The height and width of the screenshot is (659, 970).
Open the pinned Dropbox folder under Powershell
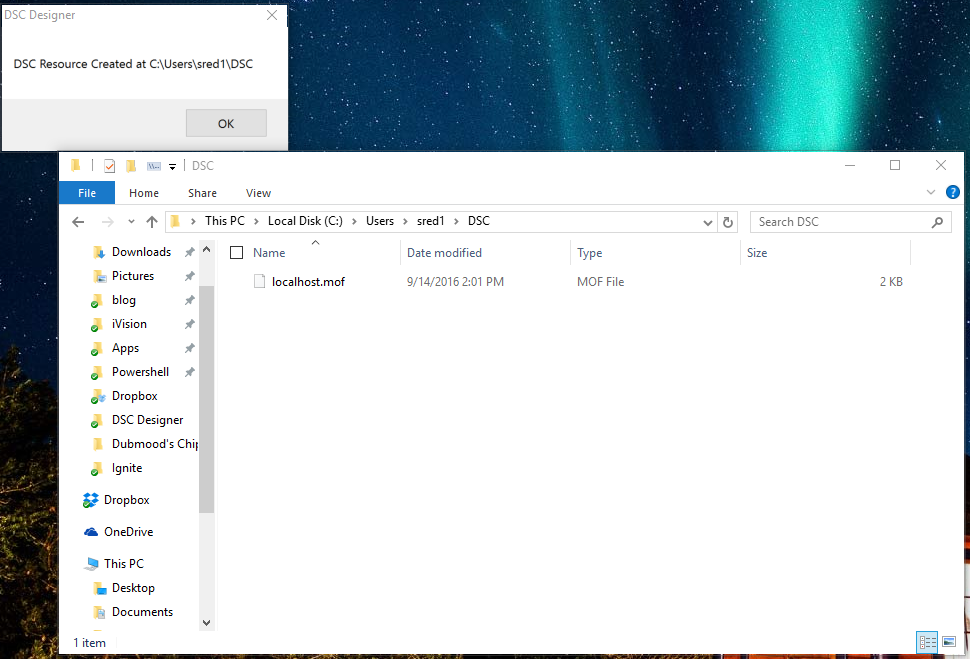click(134, 396)
